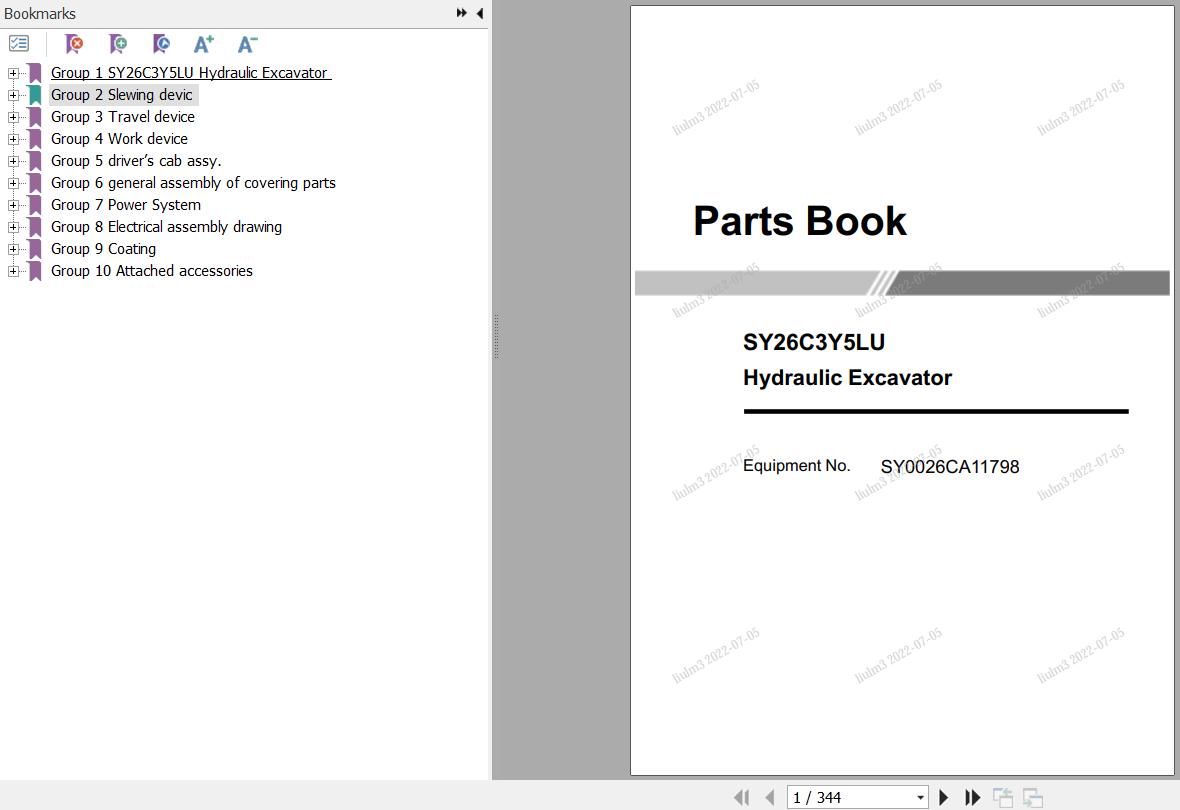Increase bookmark font size with A+ icon
This screenshot has width=1180, height=810.
204,44
